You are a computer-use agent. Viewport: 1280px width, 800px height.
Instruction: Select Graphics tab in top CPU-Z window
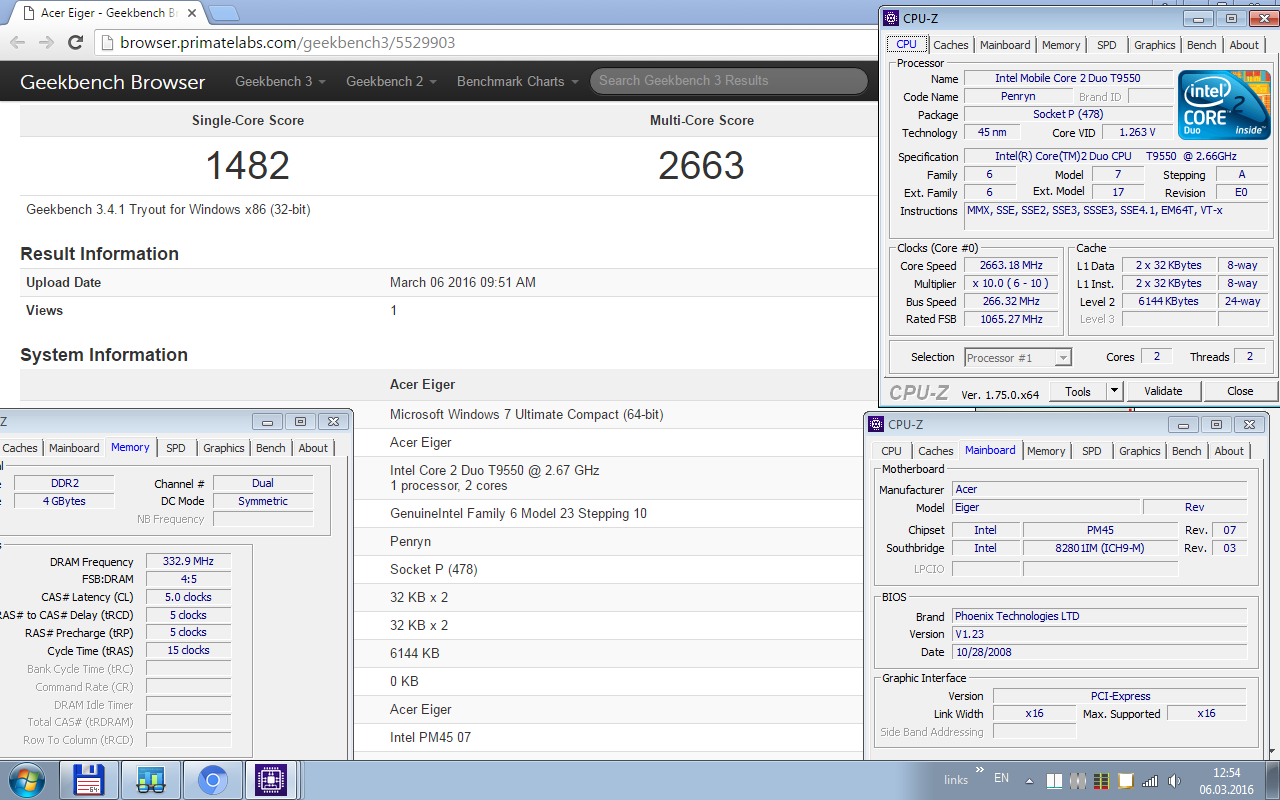click(1155, 45)
